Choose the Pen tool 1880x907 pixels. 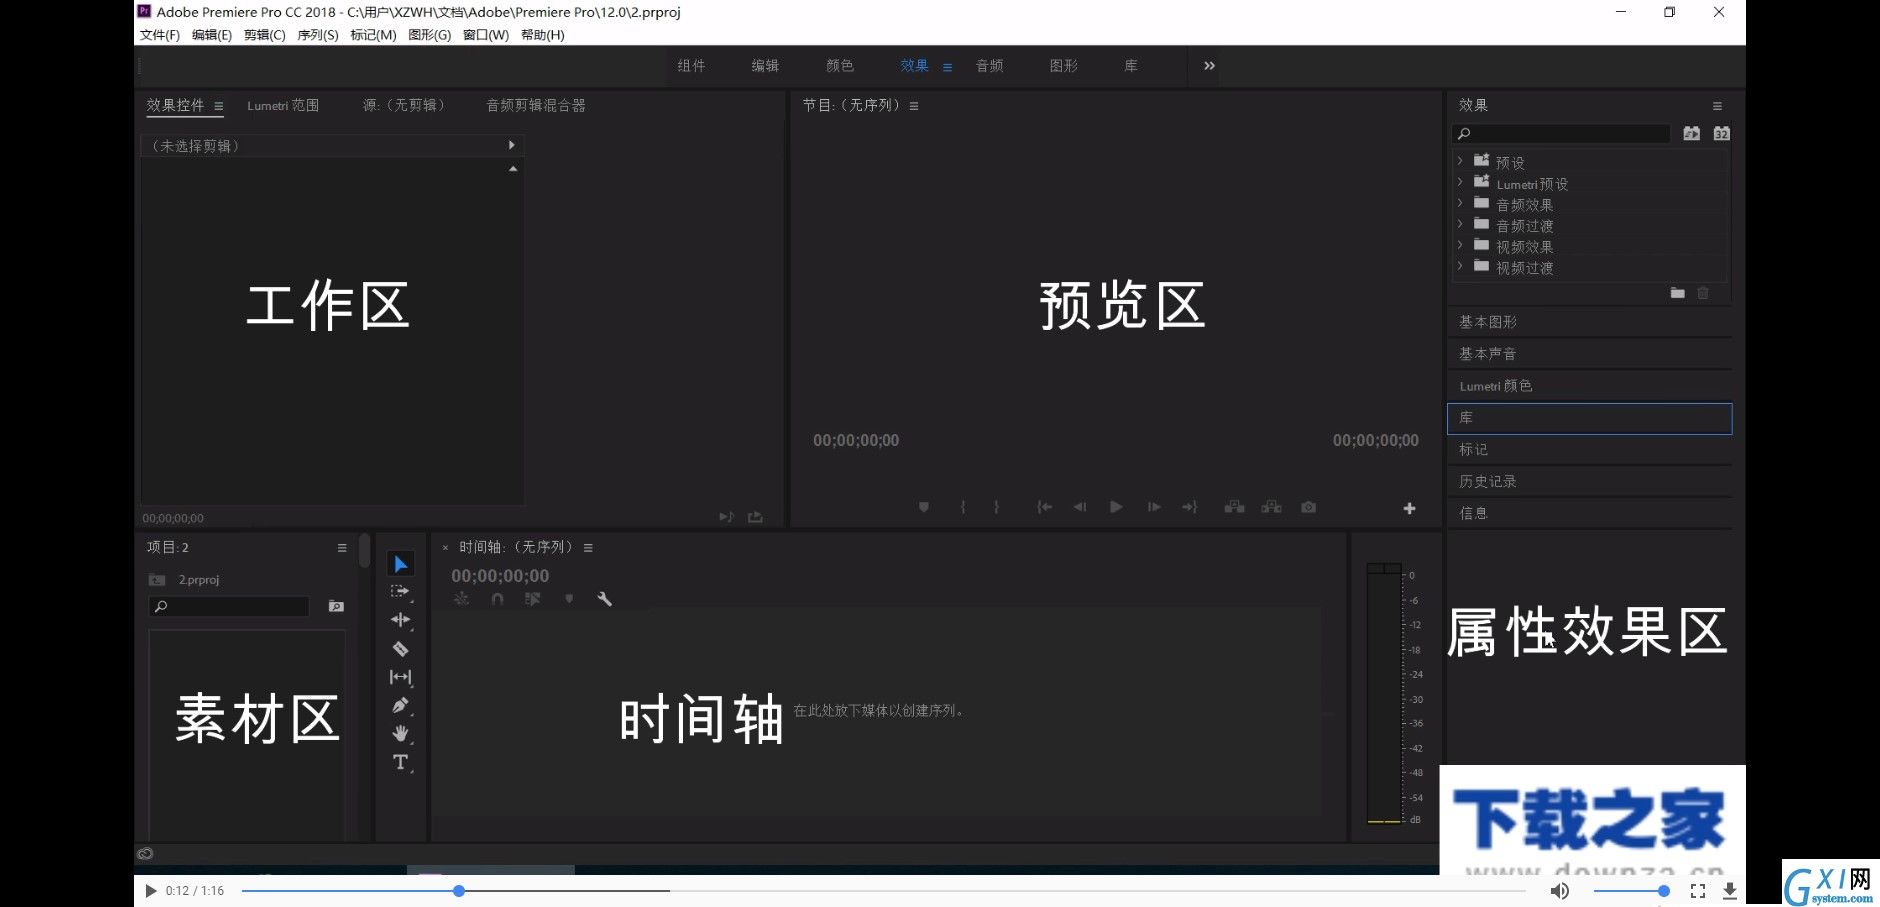tap(400, 705)
